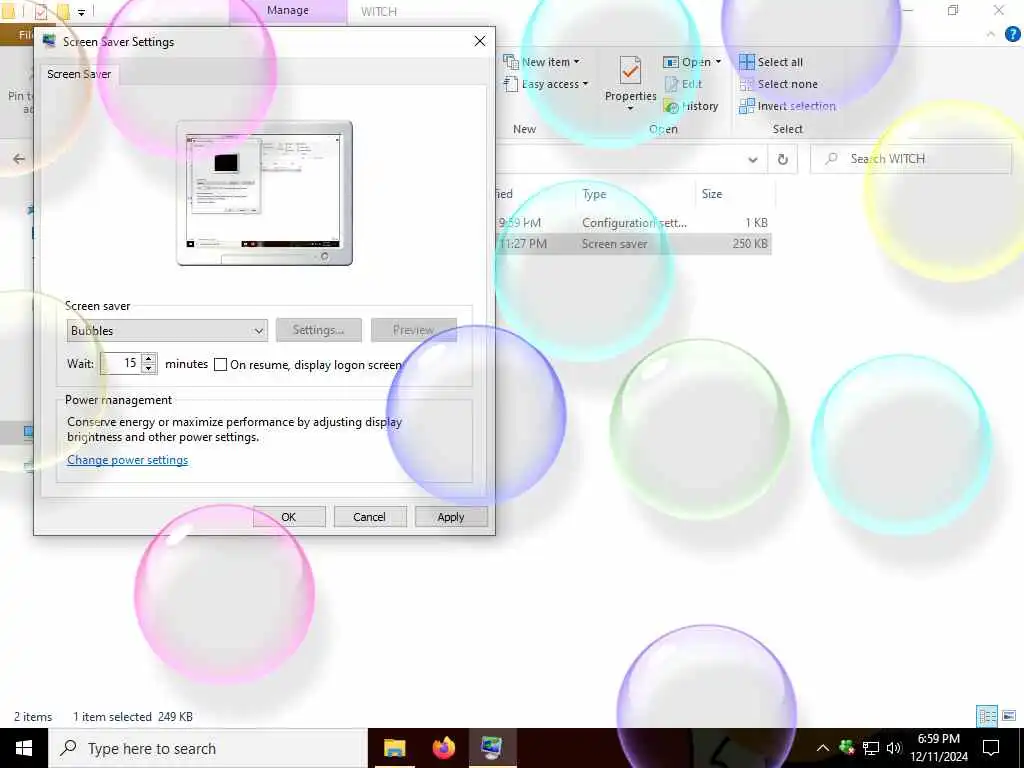Image resolution: width=1024 pixels, height=768 pixels.
Task: Click the network tray icon
Action: (x=871, y=748)
